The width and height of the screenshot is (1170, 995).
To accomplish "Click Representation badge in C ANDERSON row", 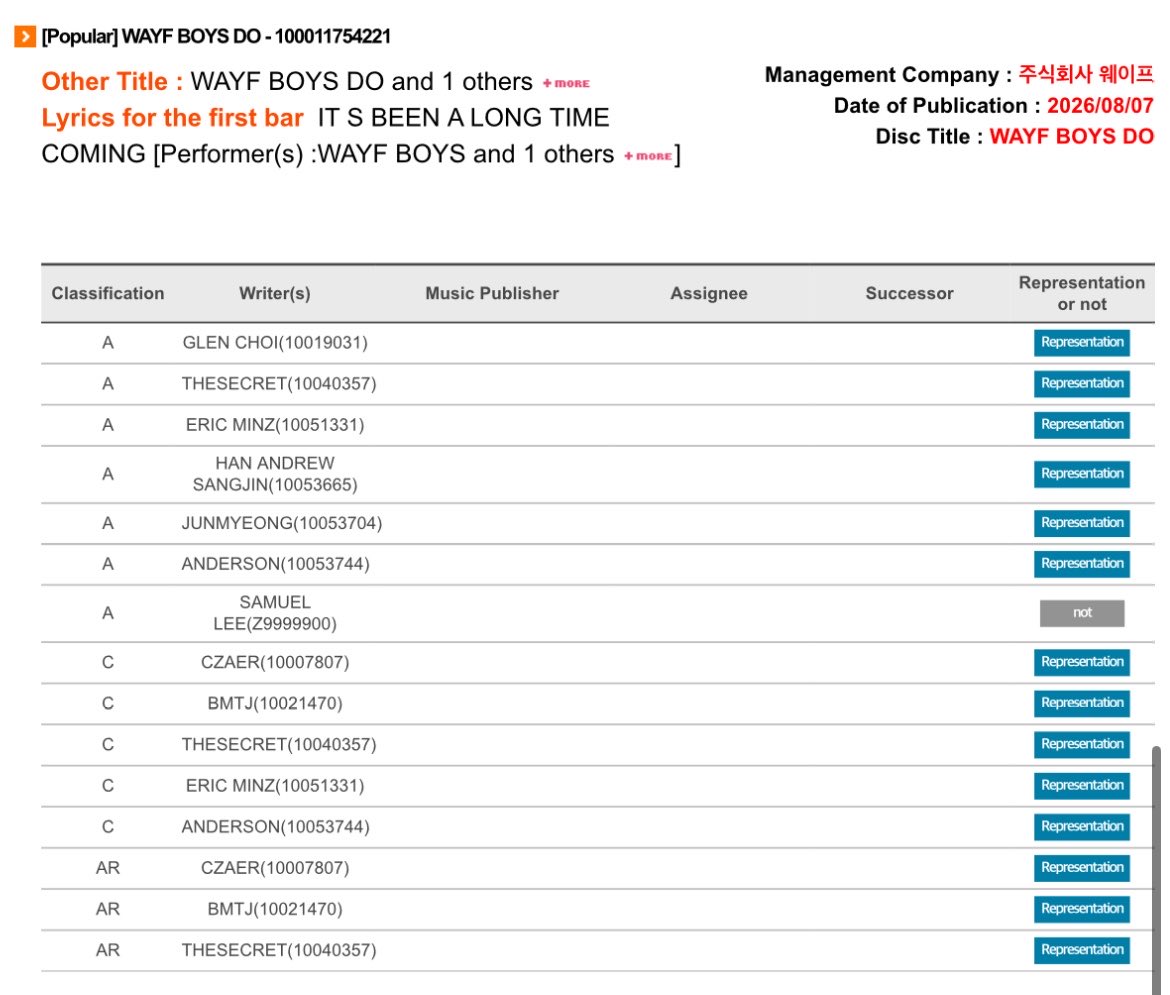I will pyautogui.click(x=1081, y=826).
